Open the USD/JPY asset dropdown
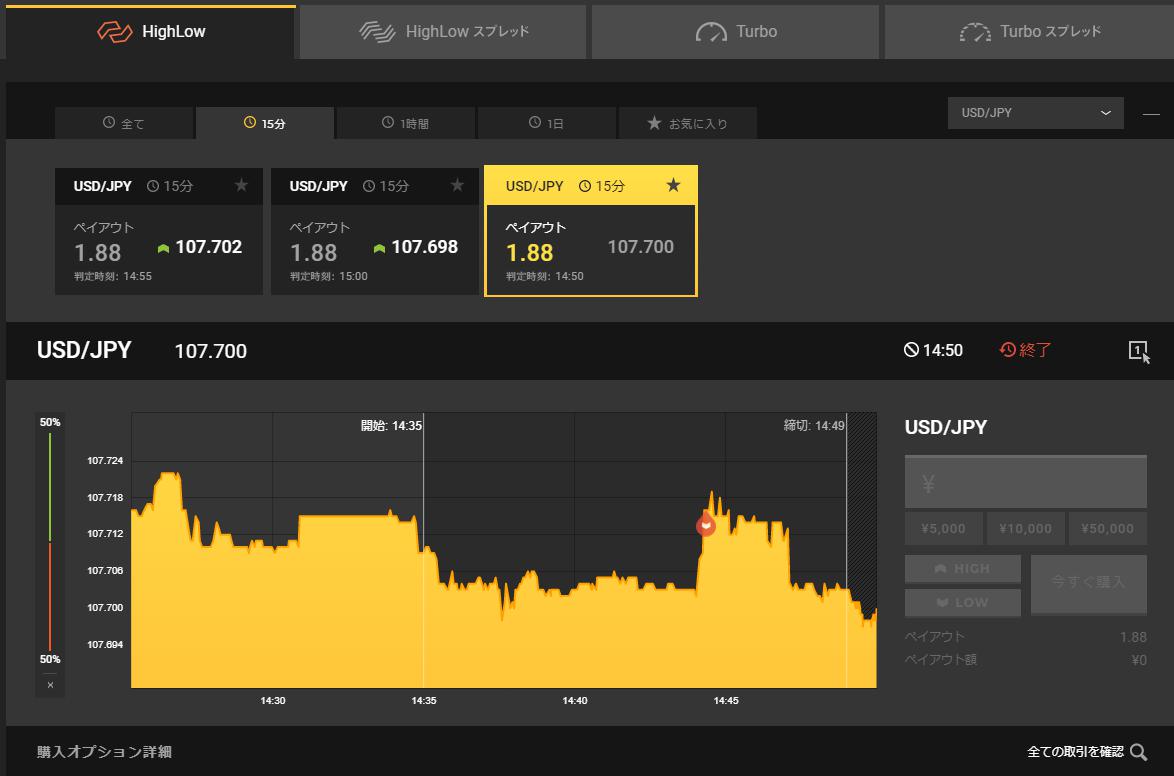Viewport: 1174px width, 776px height. coord(1035,112)
